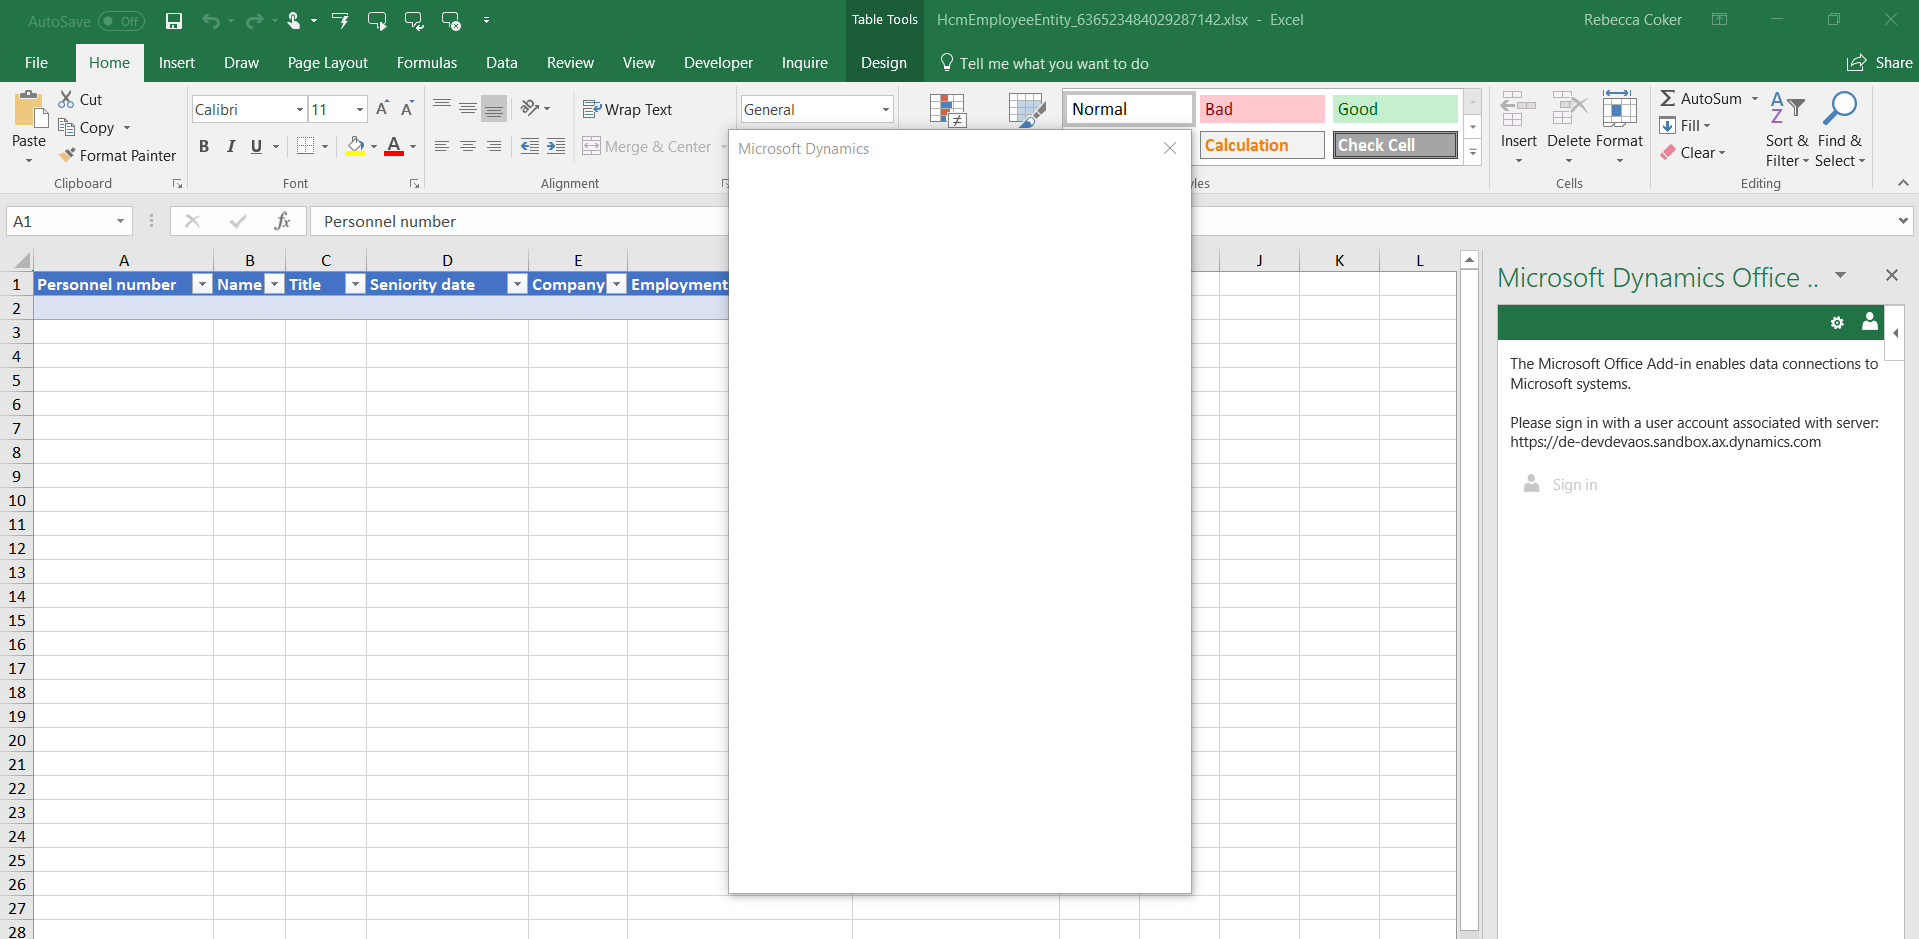Open Title column filter dropdown
This screenshot has height=939, width=1919.
(355, 285)
